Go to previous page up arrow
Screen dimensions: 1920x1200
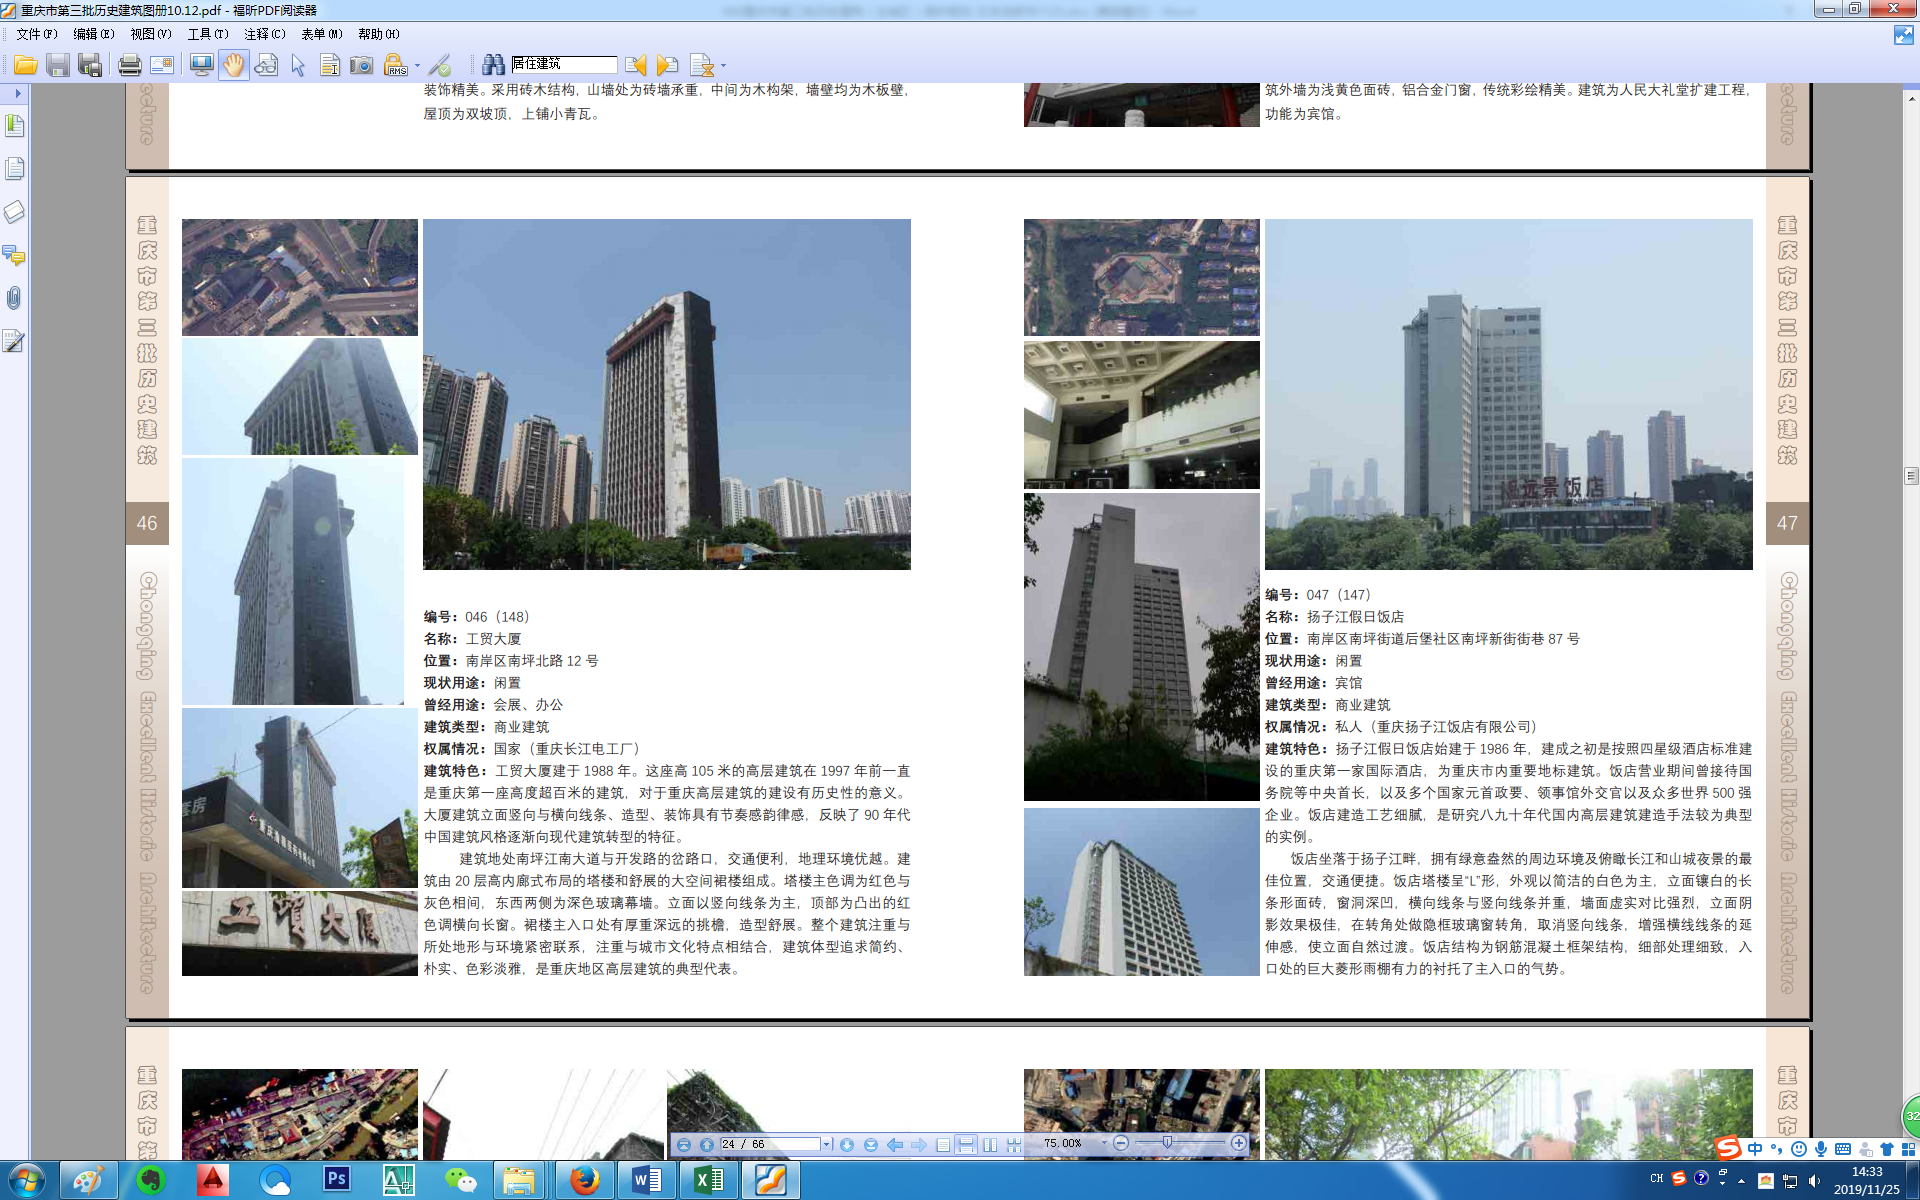pyautogui.click(x=707, y=1144)
